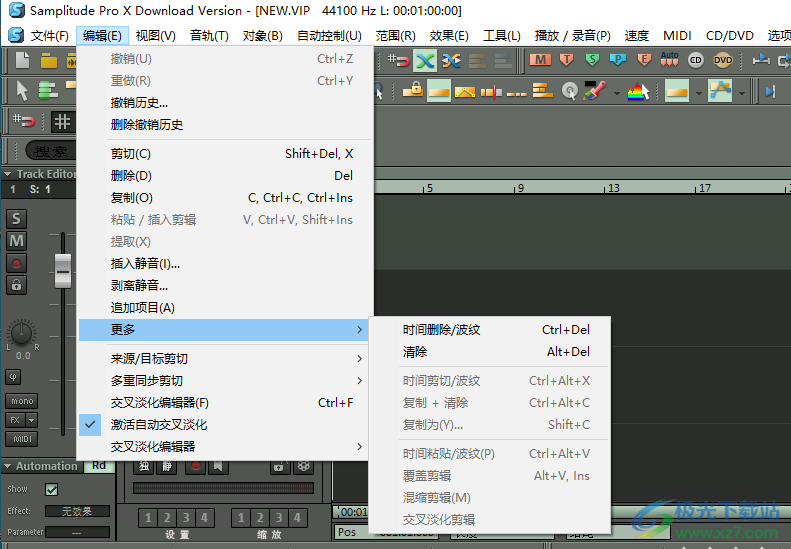Toggle the highlighted orange object mode icon
Screen dimensions: 791x549
[438, 91]
